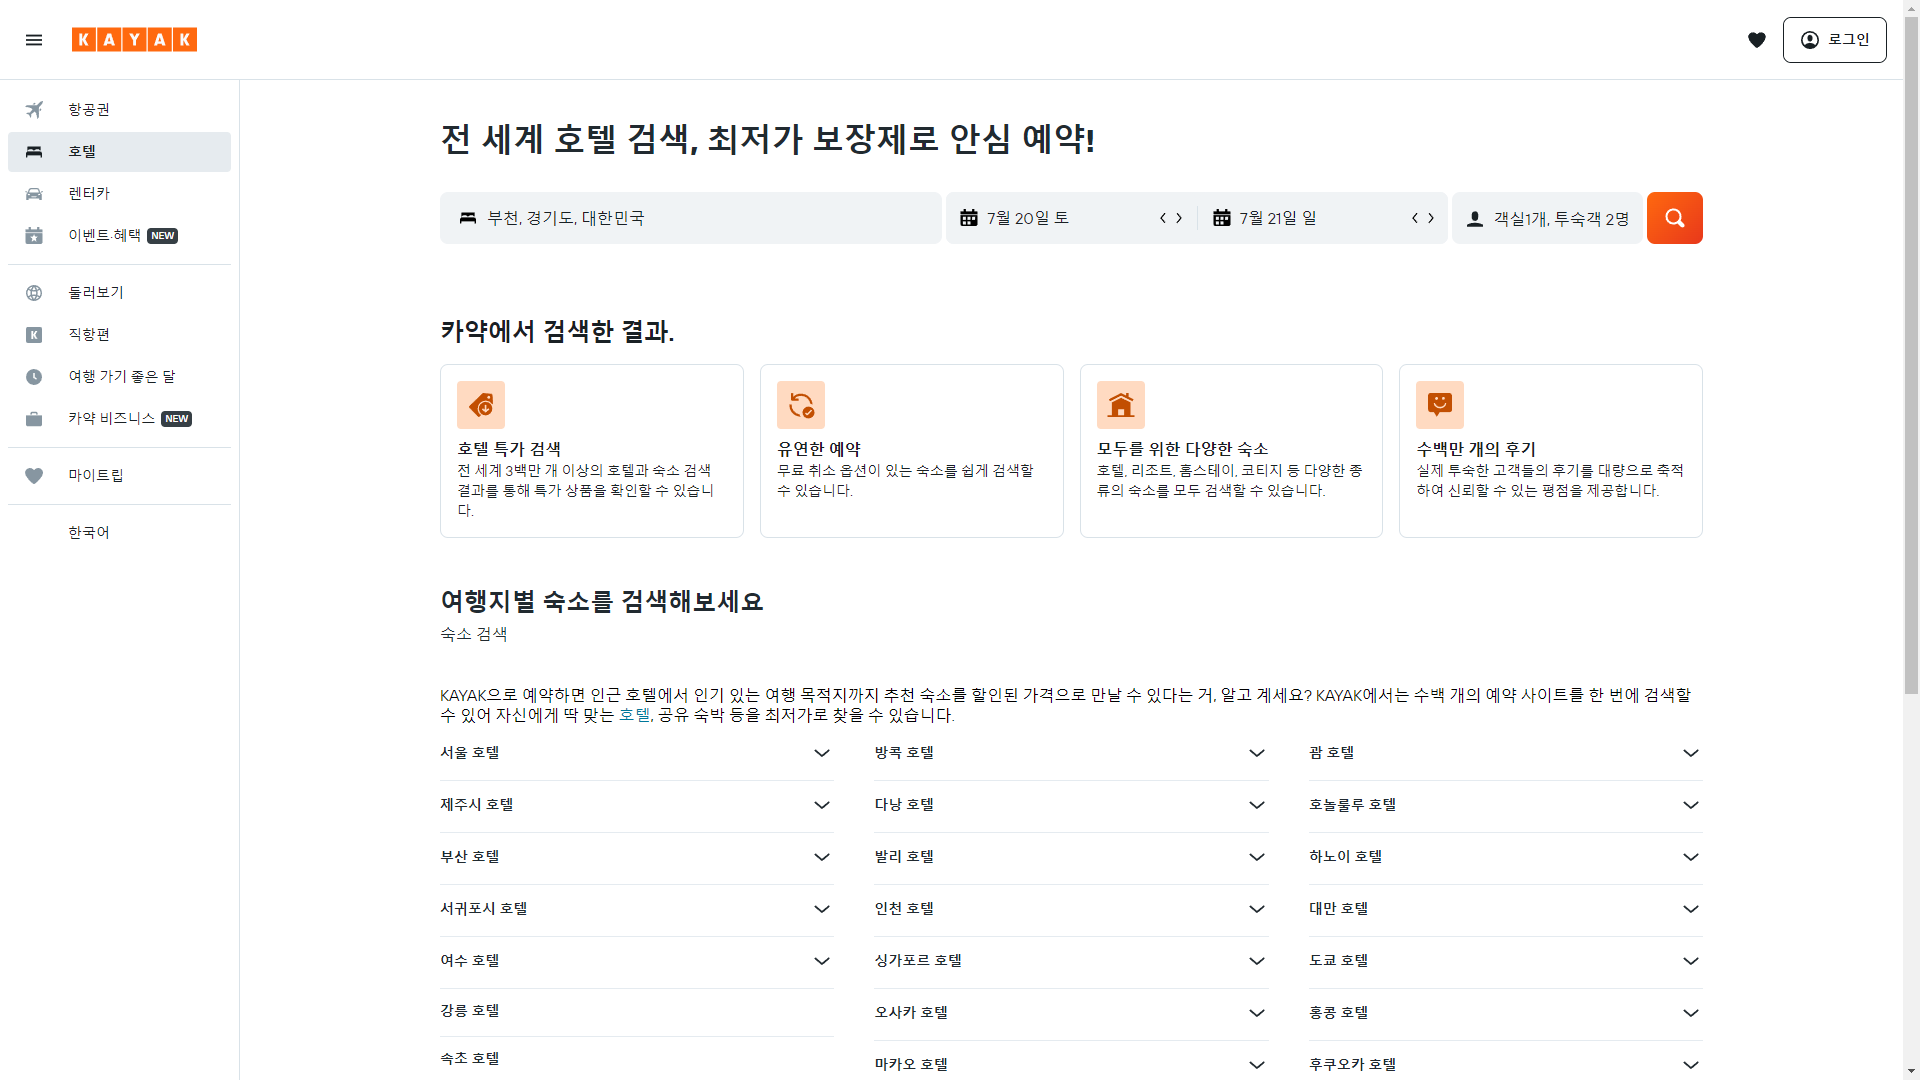Expand the 도쿄 호텔 section

point(1690,961)
